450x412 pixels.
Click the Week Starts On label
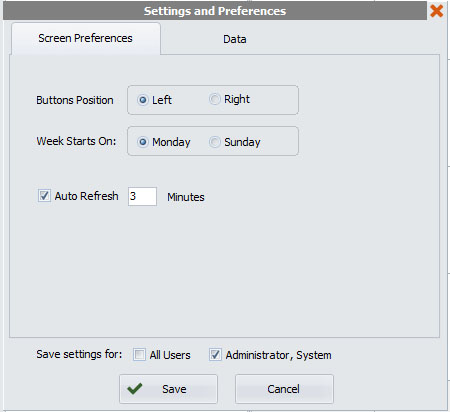tap(76, 141)
